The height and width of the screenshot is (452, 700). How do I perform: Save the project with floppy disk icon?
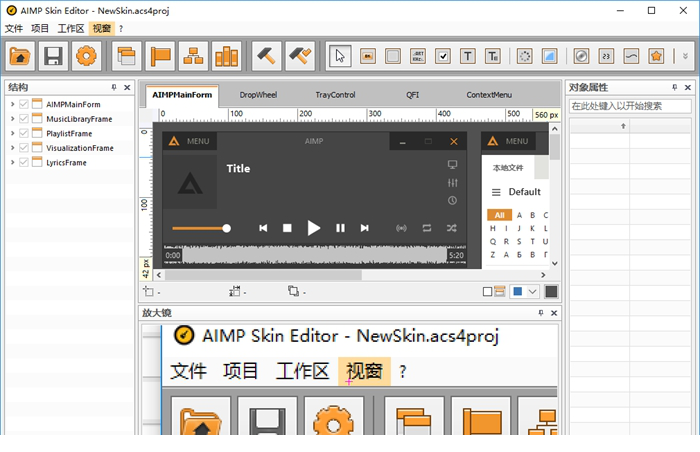tap(53, 56)
